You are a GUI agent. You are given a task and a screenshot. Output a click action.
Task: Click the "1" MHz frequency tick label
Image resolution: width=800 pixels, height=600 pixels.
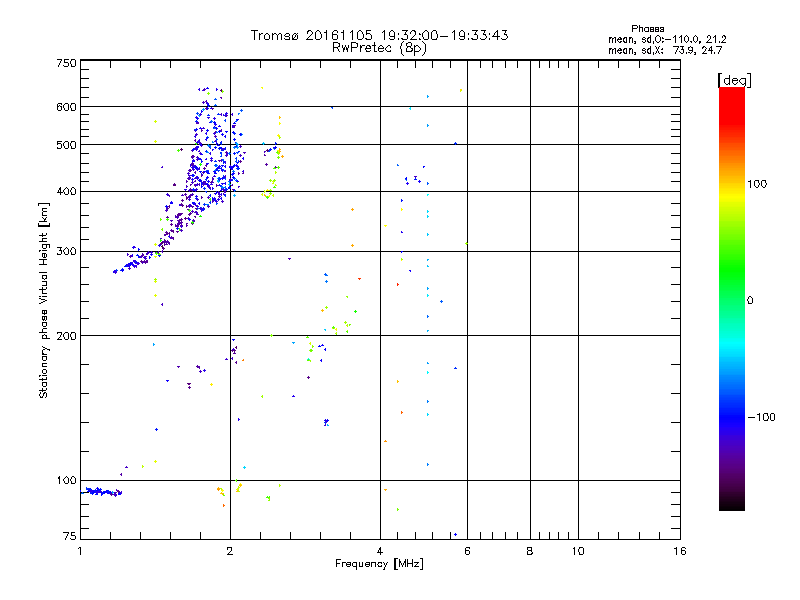(80, 551)
